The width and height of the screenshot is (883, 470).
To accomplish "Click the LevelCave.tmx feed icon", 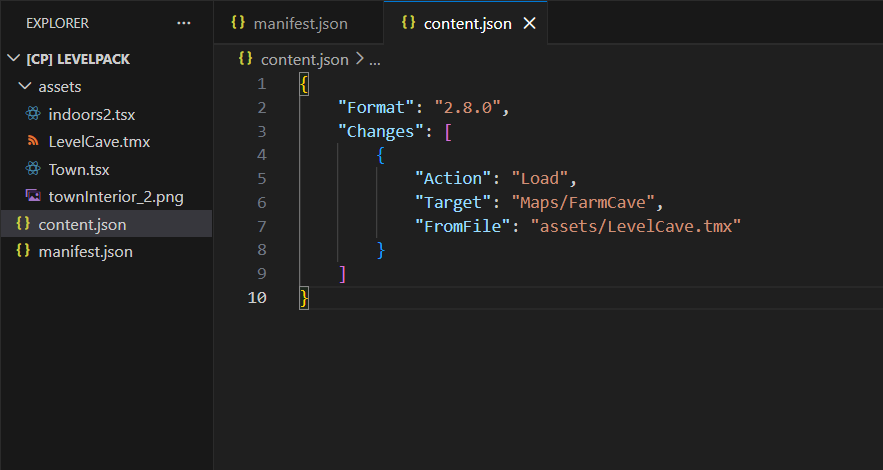I will pos(33,142).
